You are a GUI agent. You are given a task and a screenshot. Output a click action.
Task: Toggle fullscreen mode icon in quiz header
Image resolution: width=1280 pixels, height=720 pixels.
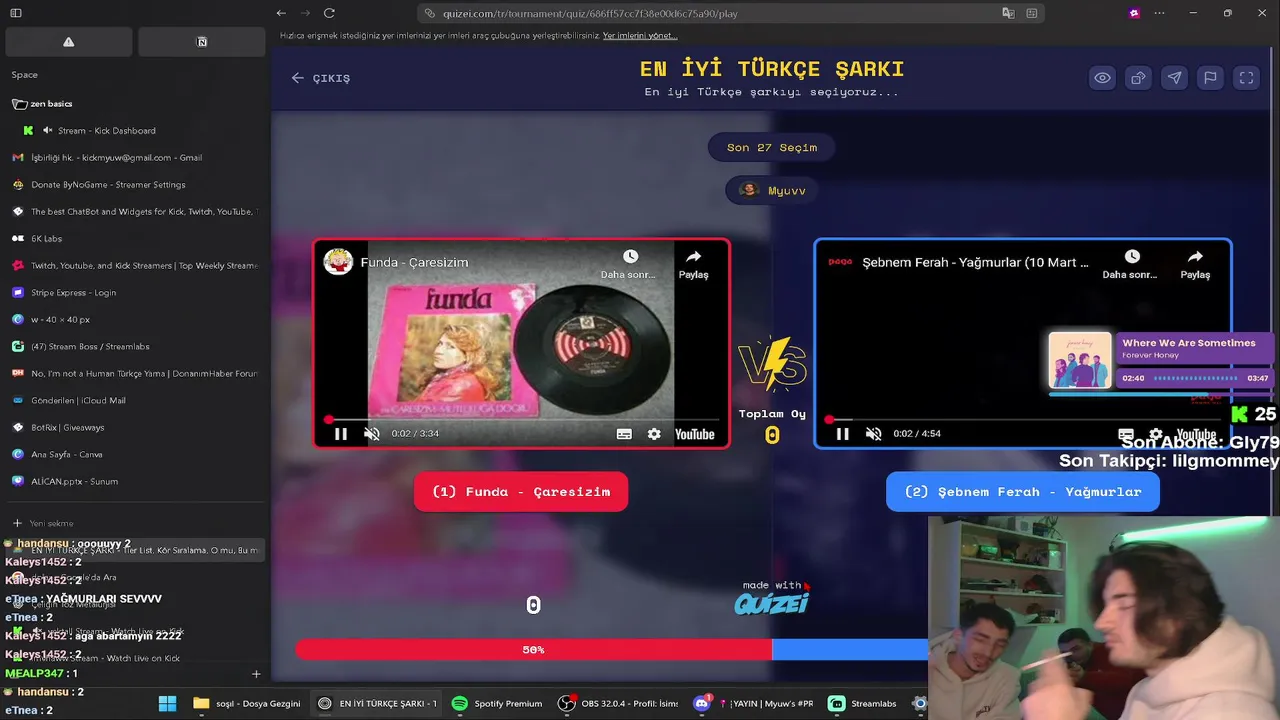[x=1246, y=78]
